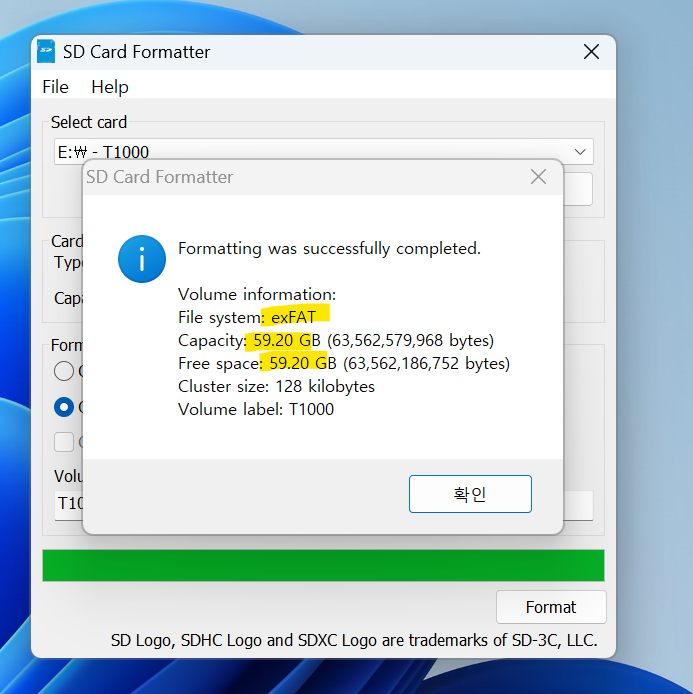Viewport: 693px width, 694px height.
Task: Close the SD Card Formatter main window
Action: point(591,52)
